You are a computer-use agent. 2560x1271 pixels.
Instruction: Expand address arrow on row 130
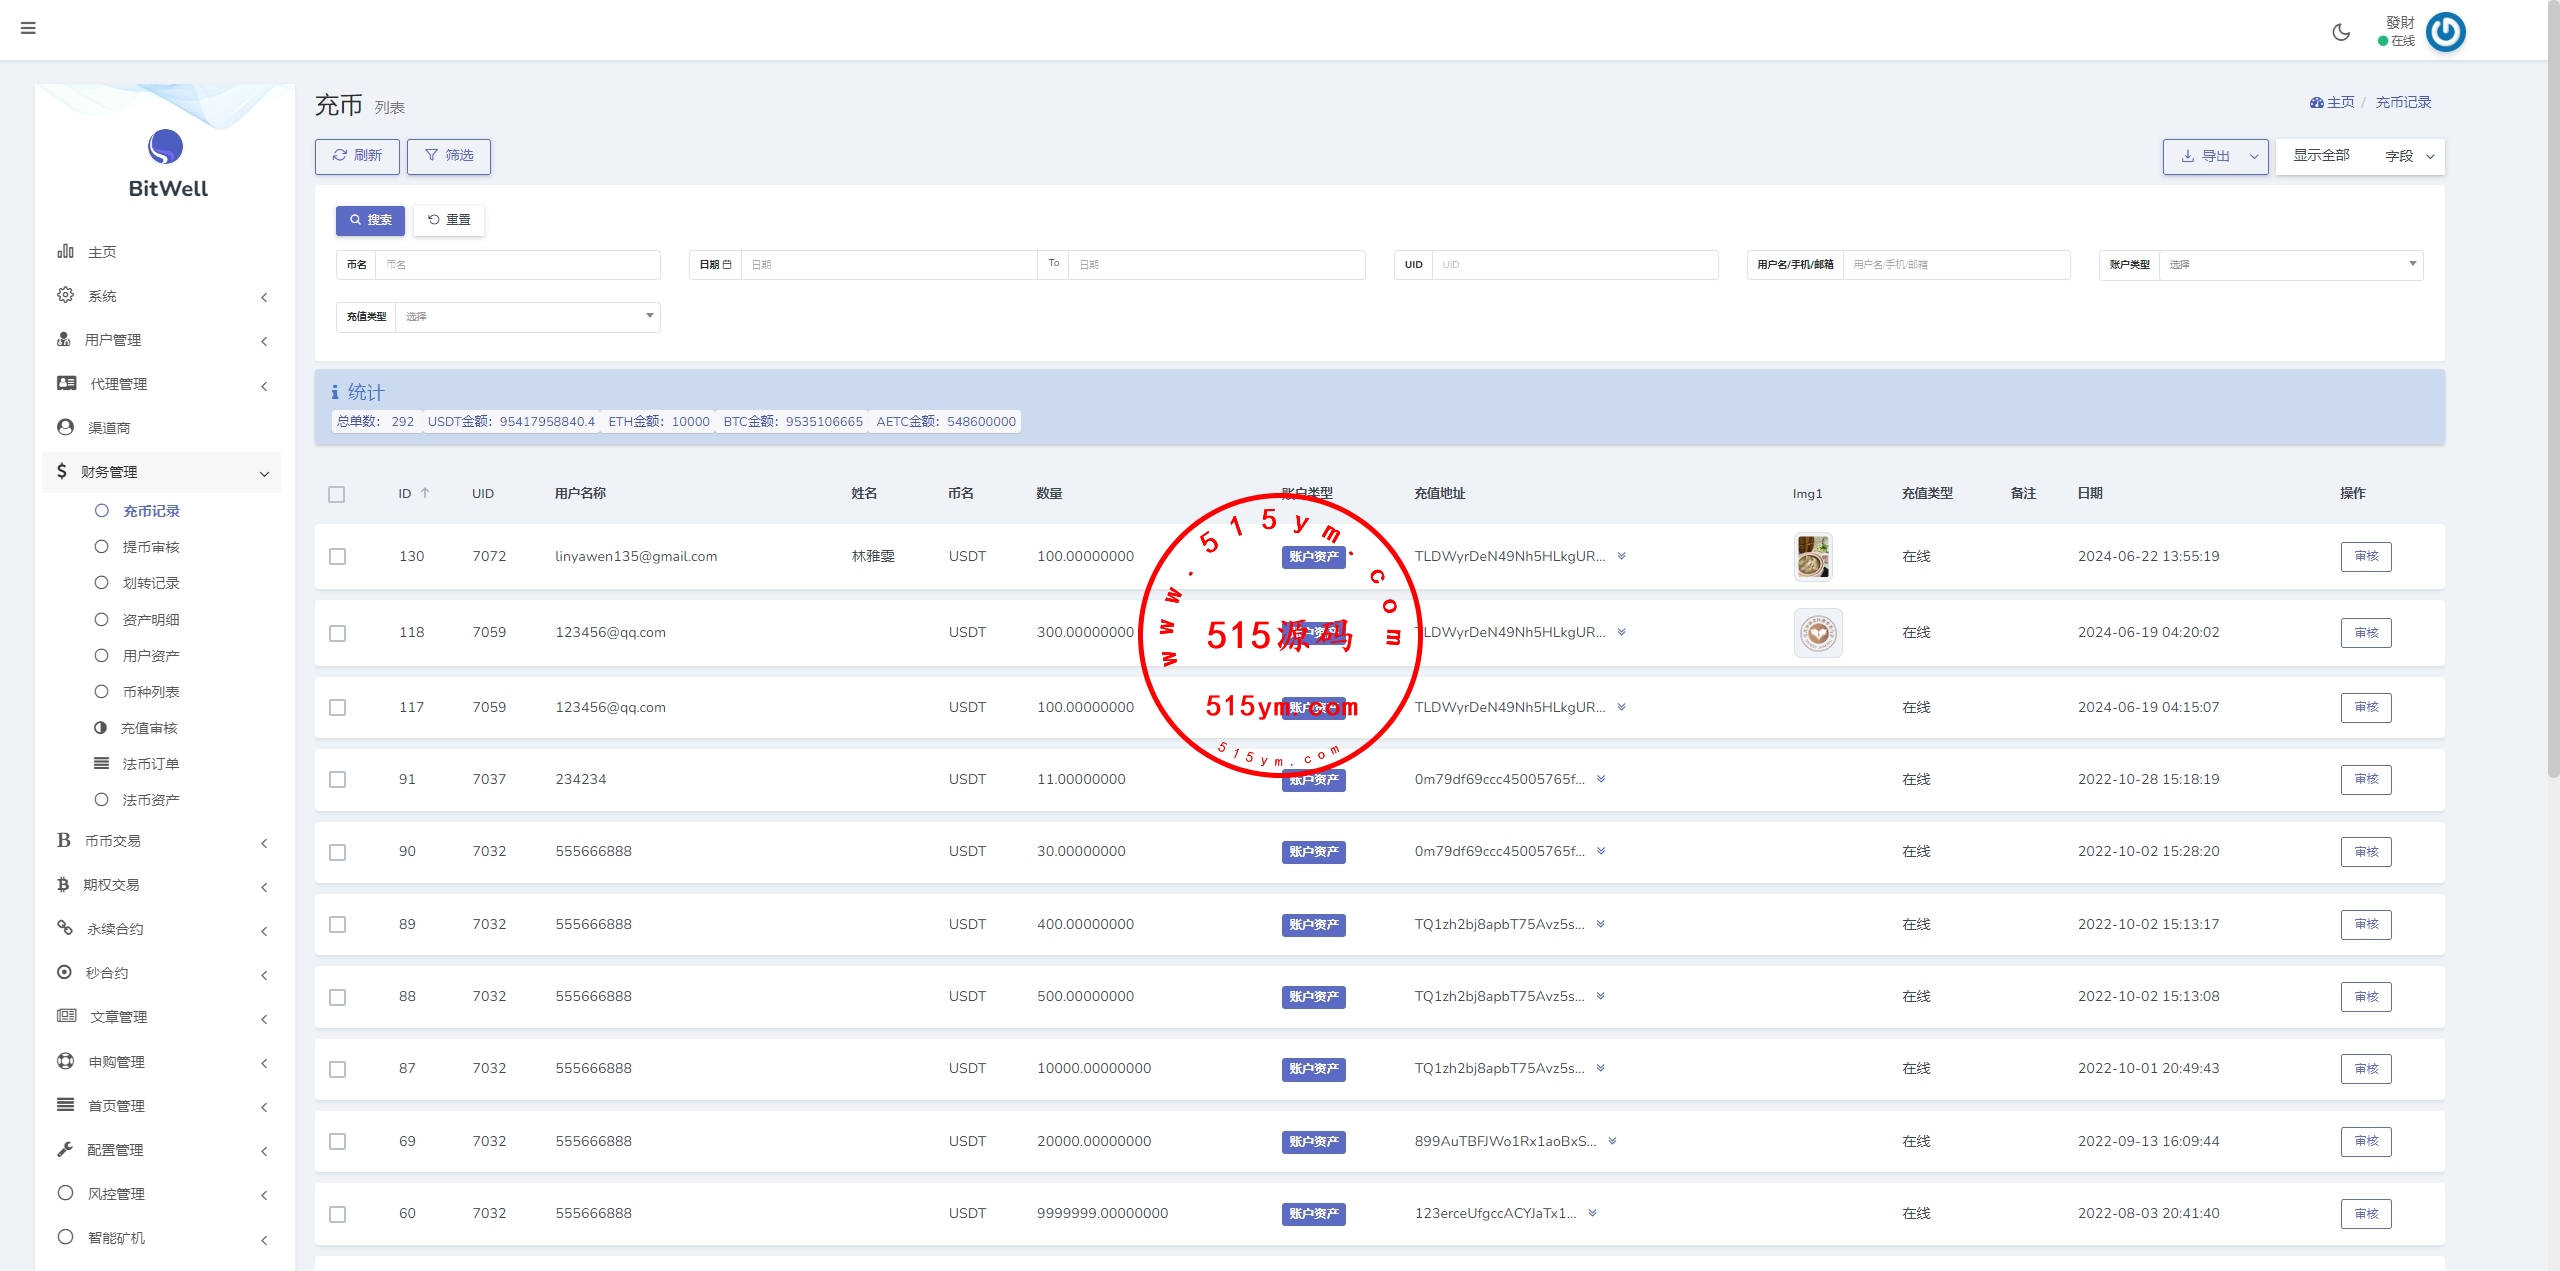coord(1621,556)
